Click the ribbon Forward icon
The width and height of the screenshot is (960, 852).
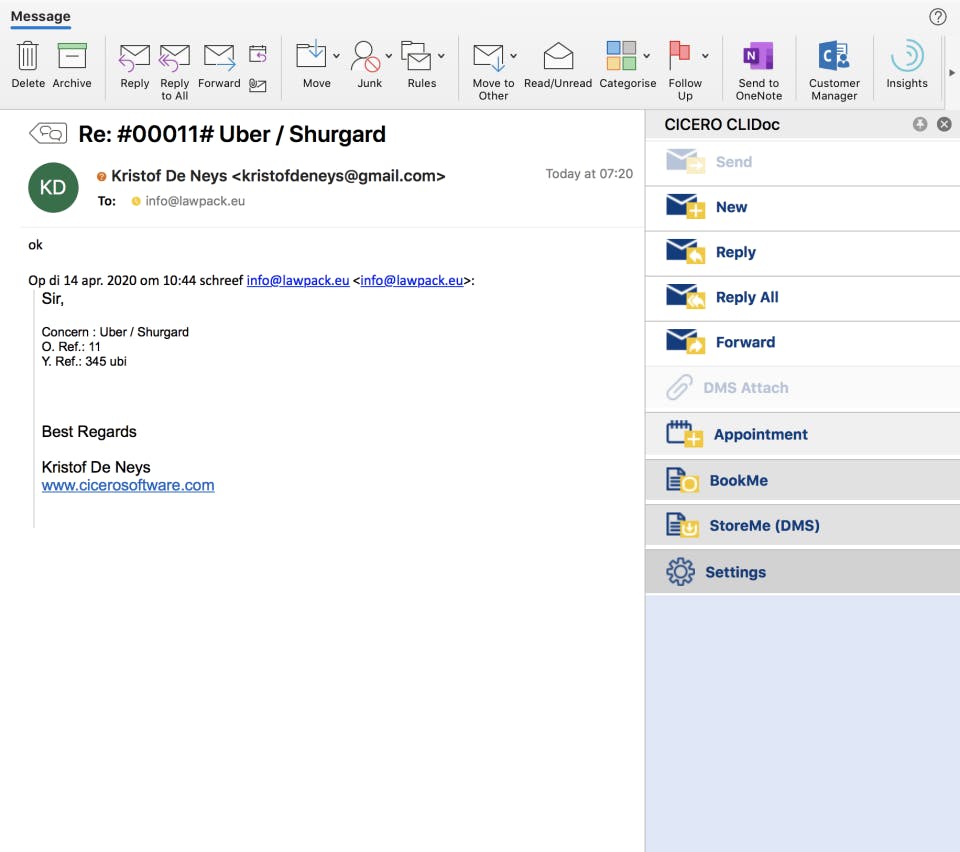[219, 56]
